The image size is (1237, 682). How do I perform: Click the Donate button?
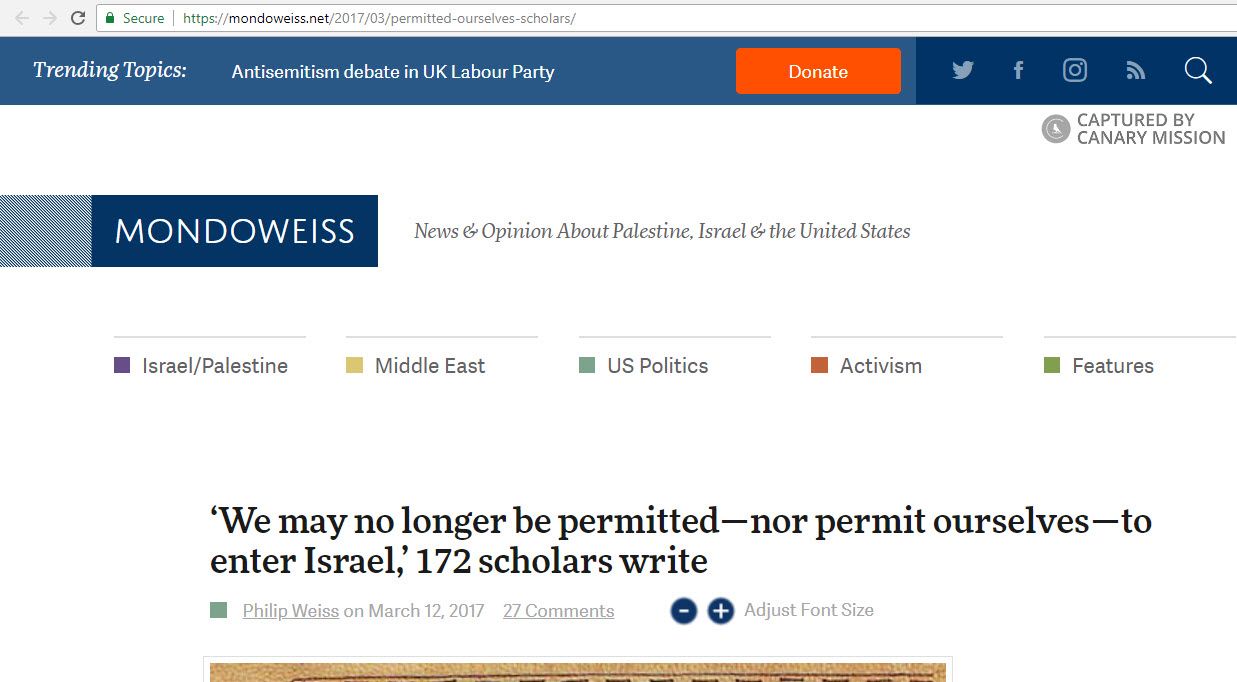818,70
